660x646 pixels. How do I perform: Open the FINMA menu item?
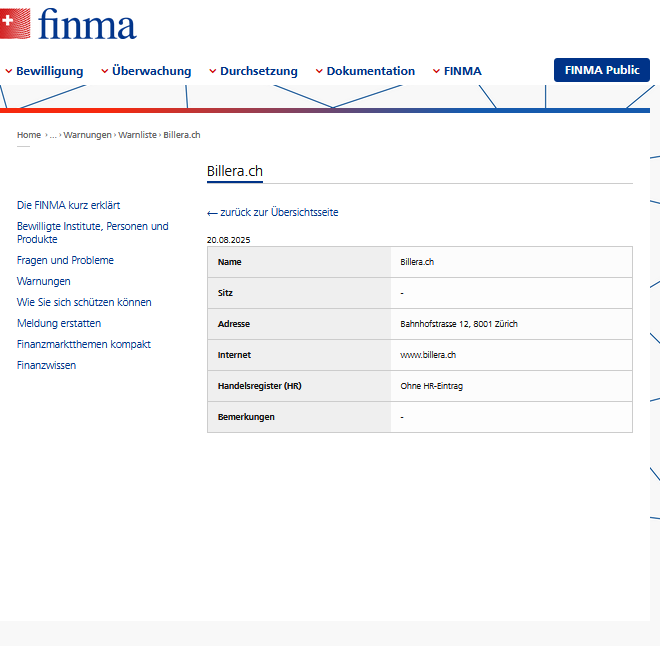pos(463,71)
